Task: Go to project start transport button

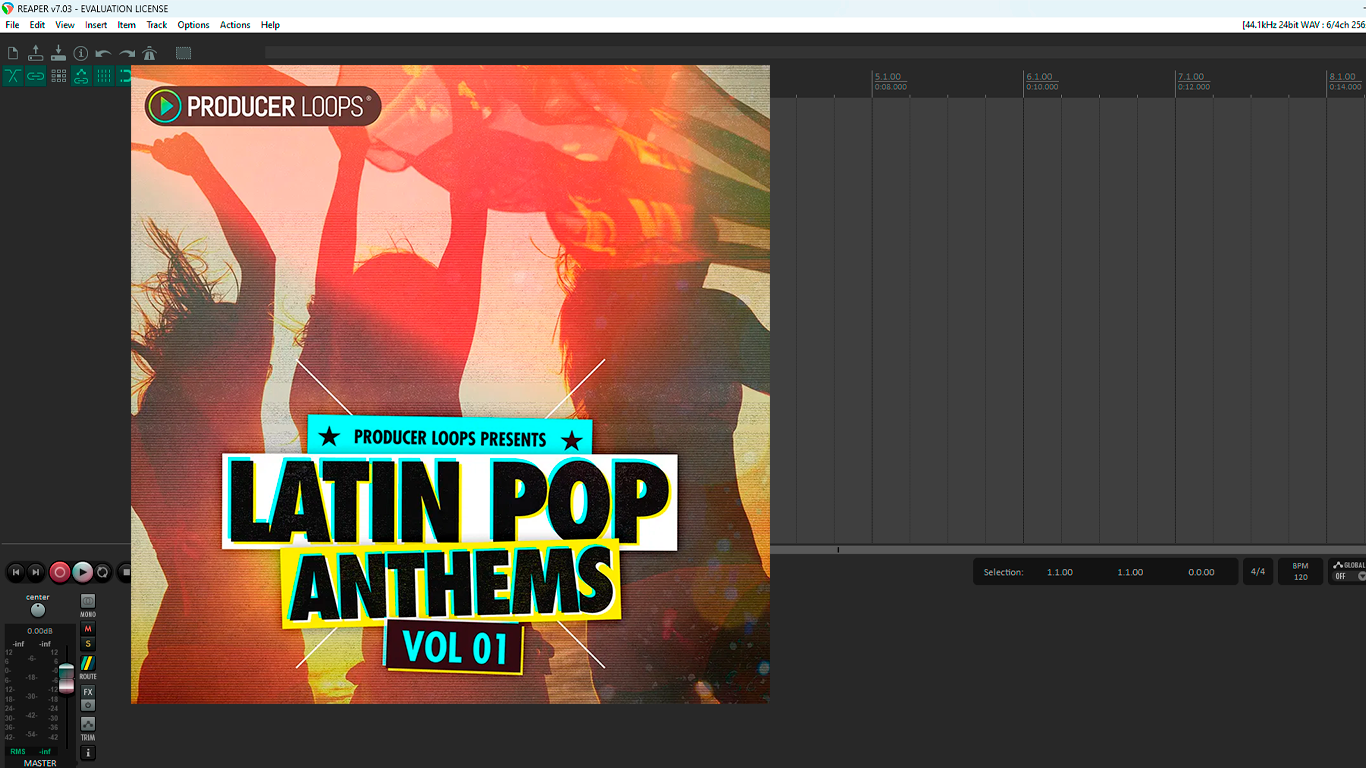Action: click(x=15, y=572)
